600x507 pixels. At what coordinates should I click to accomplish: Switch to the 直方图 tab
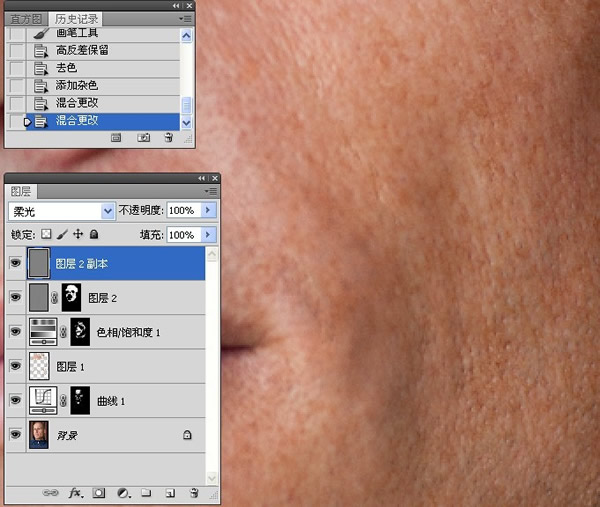[26, 19]
